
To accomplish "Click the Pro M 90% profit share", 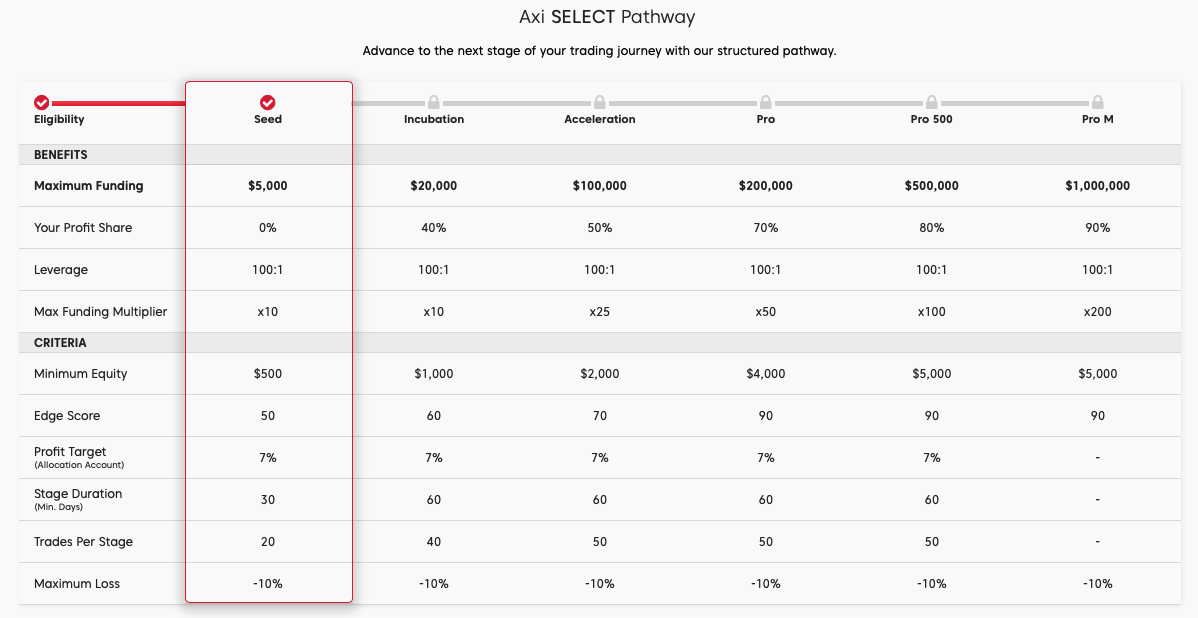I will pos(1098,228).
